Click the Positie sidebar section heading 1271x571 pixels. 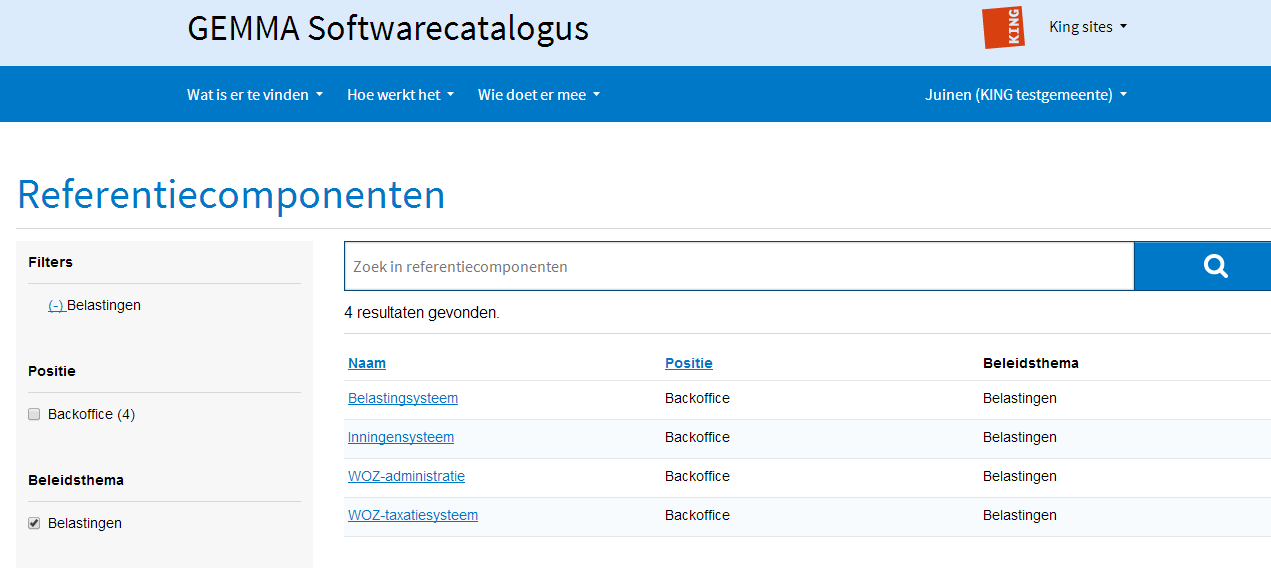[x=52, y=371]
